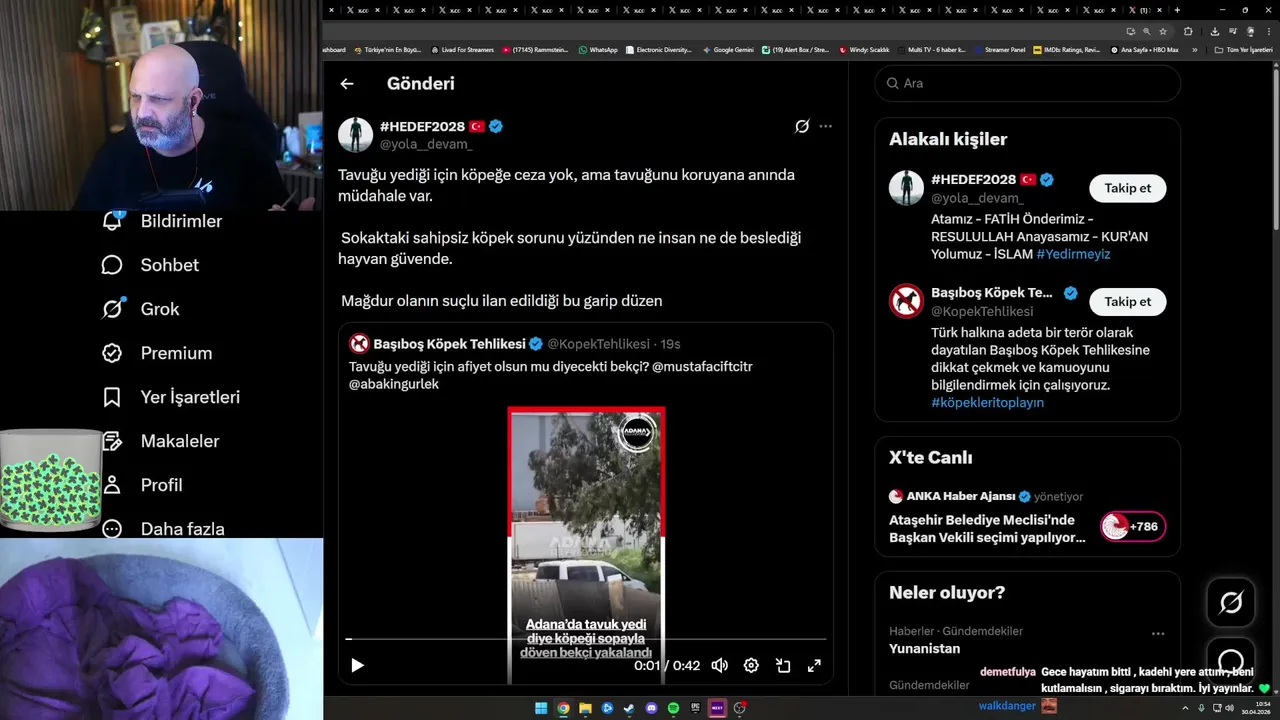Open Tüm Yer İşaretleri bookmarks folder

1242,49
